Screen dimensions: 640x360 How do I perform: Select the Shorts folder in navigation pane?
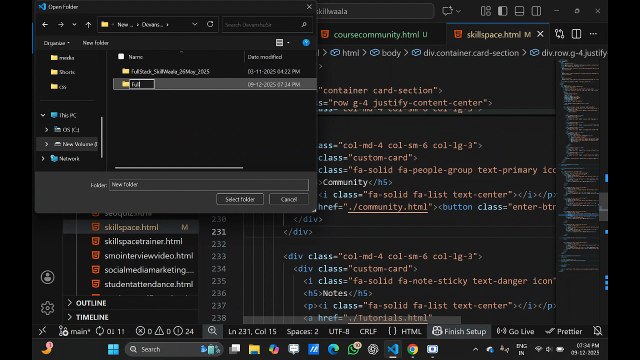[x=63, y=72]
